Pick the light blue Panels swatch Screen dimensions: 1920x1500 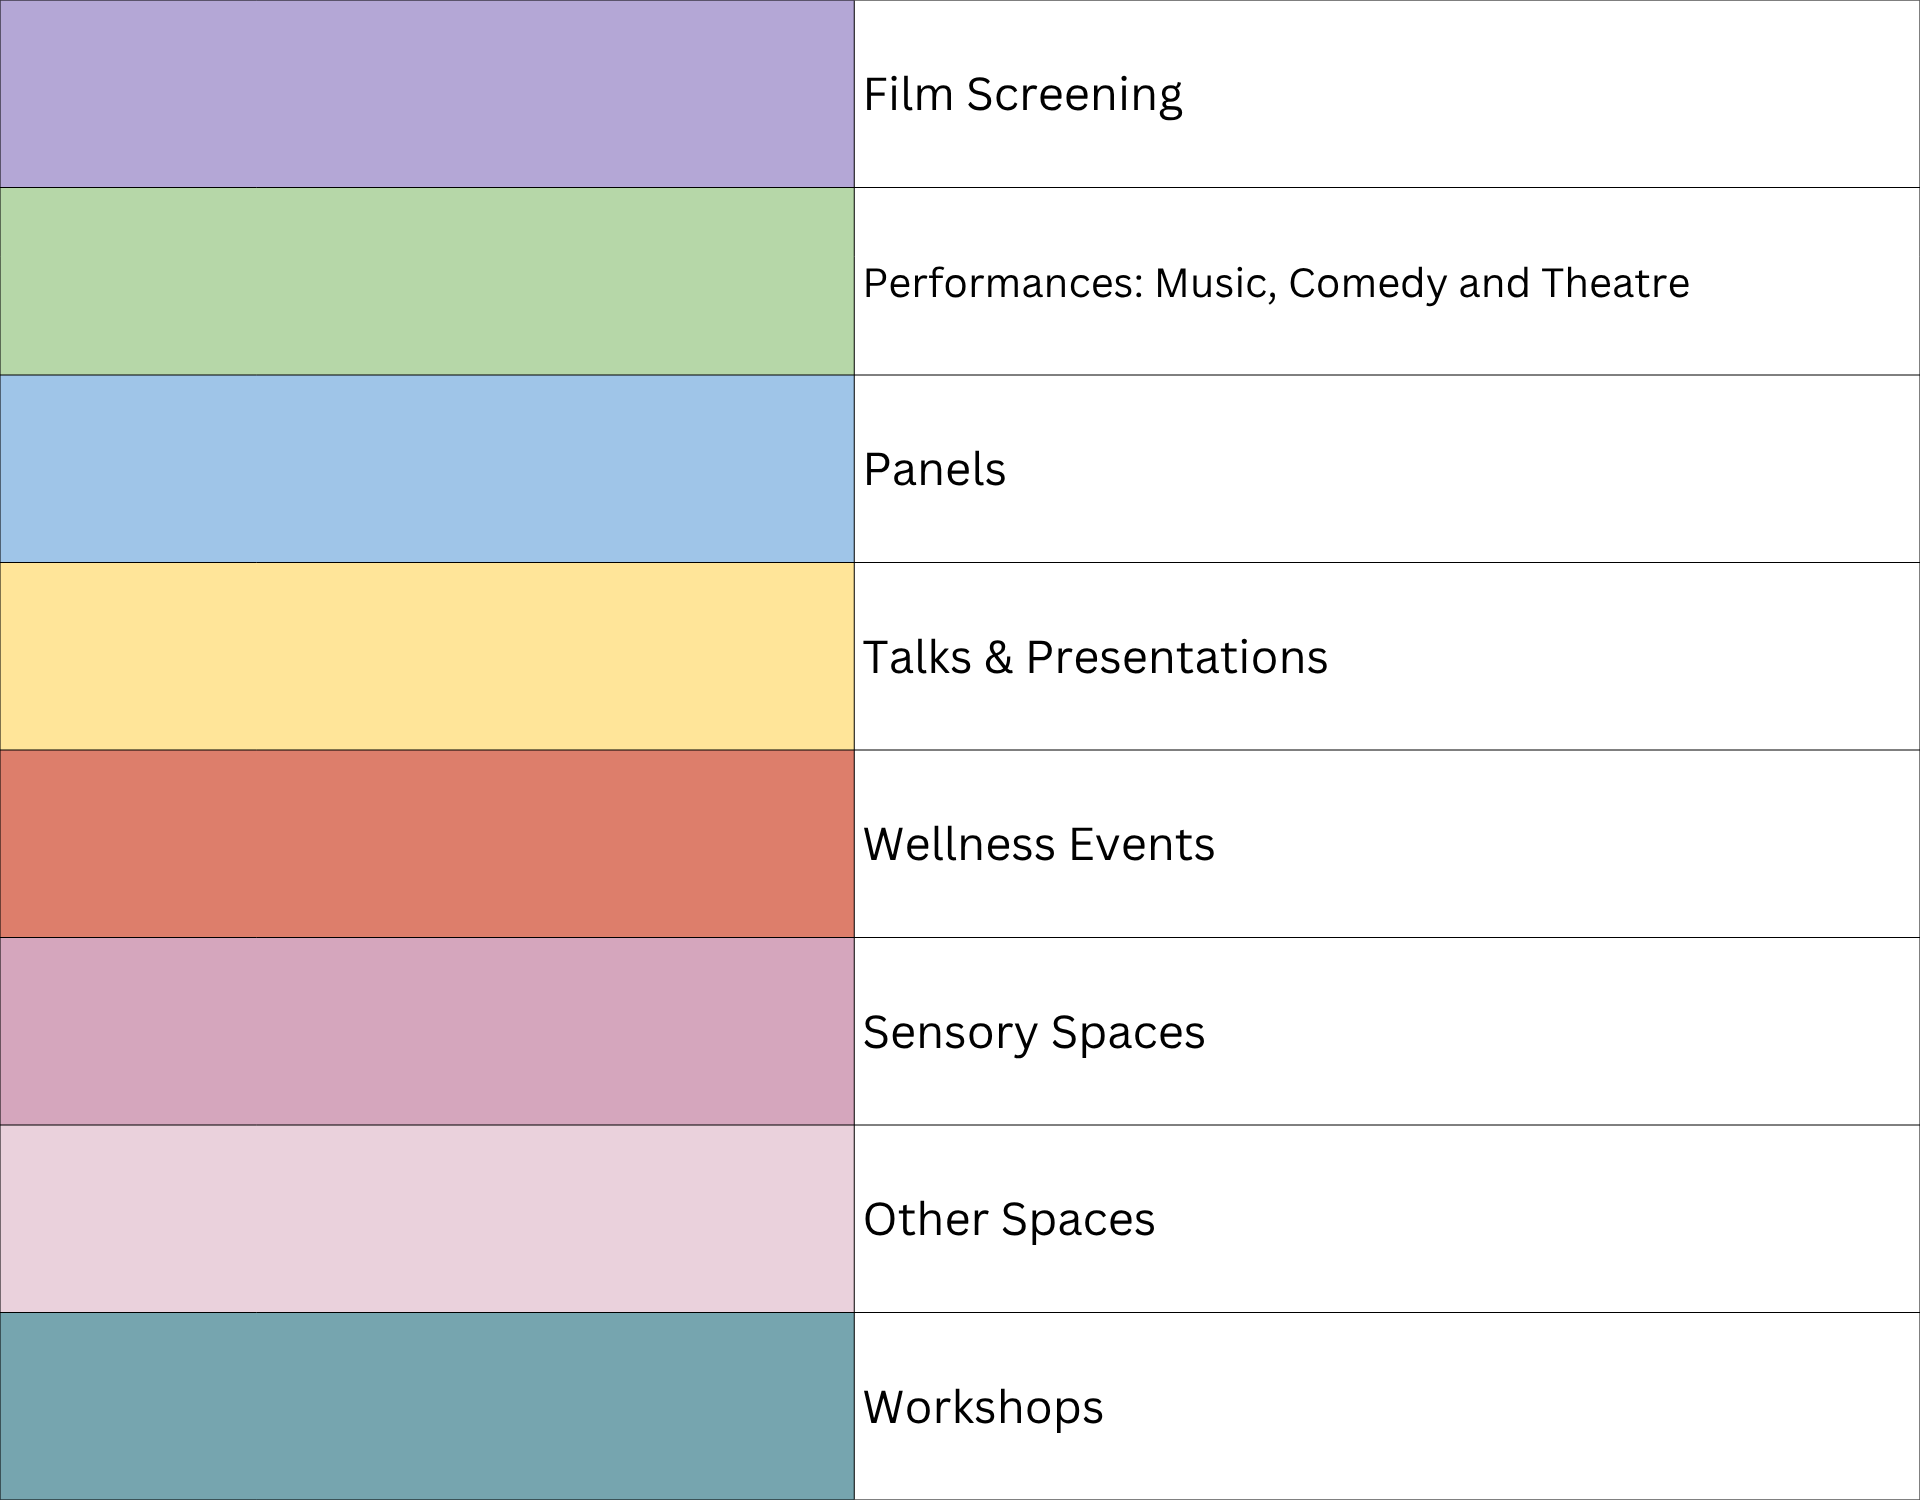427,469
